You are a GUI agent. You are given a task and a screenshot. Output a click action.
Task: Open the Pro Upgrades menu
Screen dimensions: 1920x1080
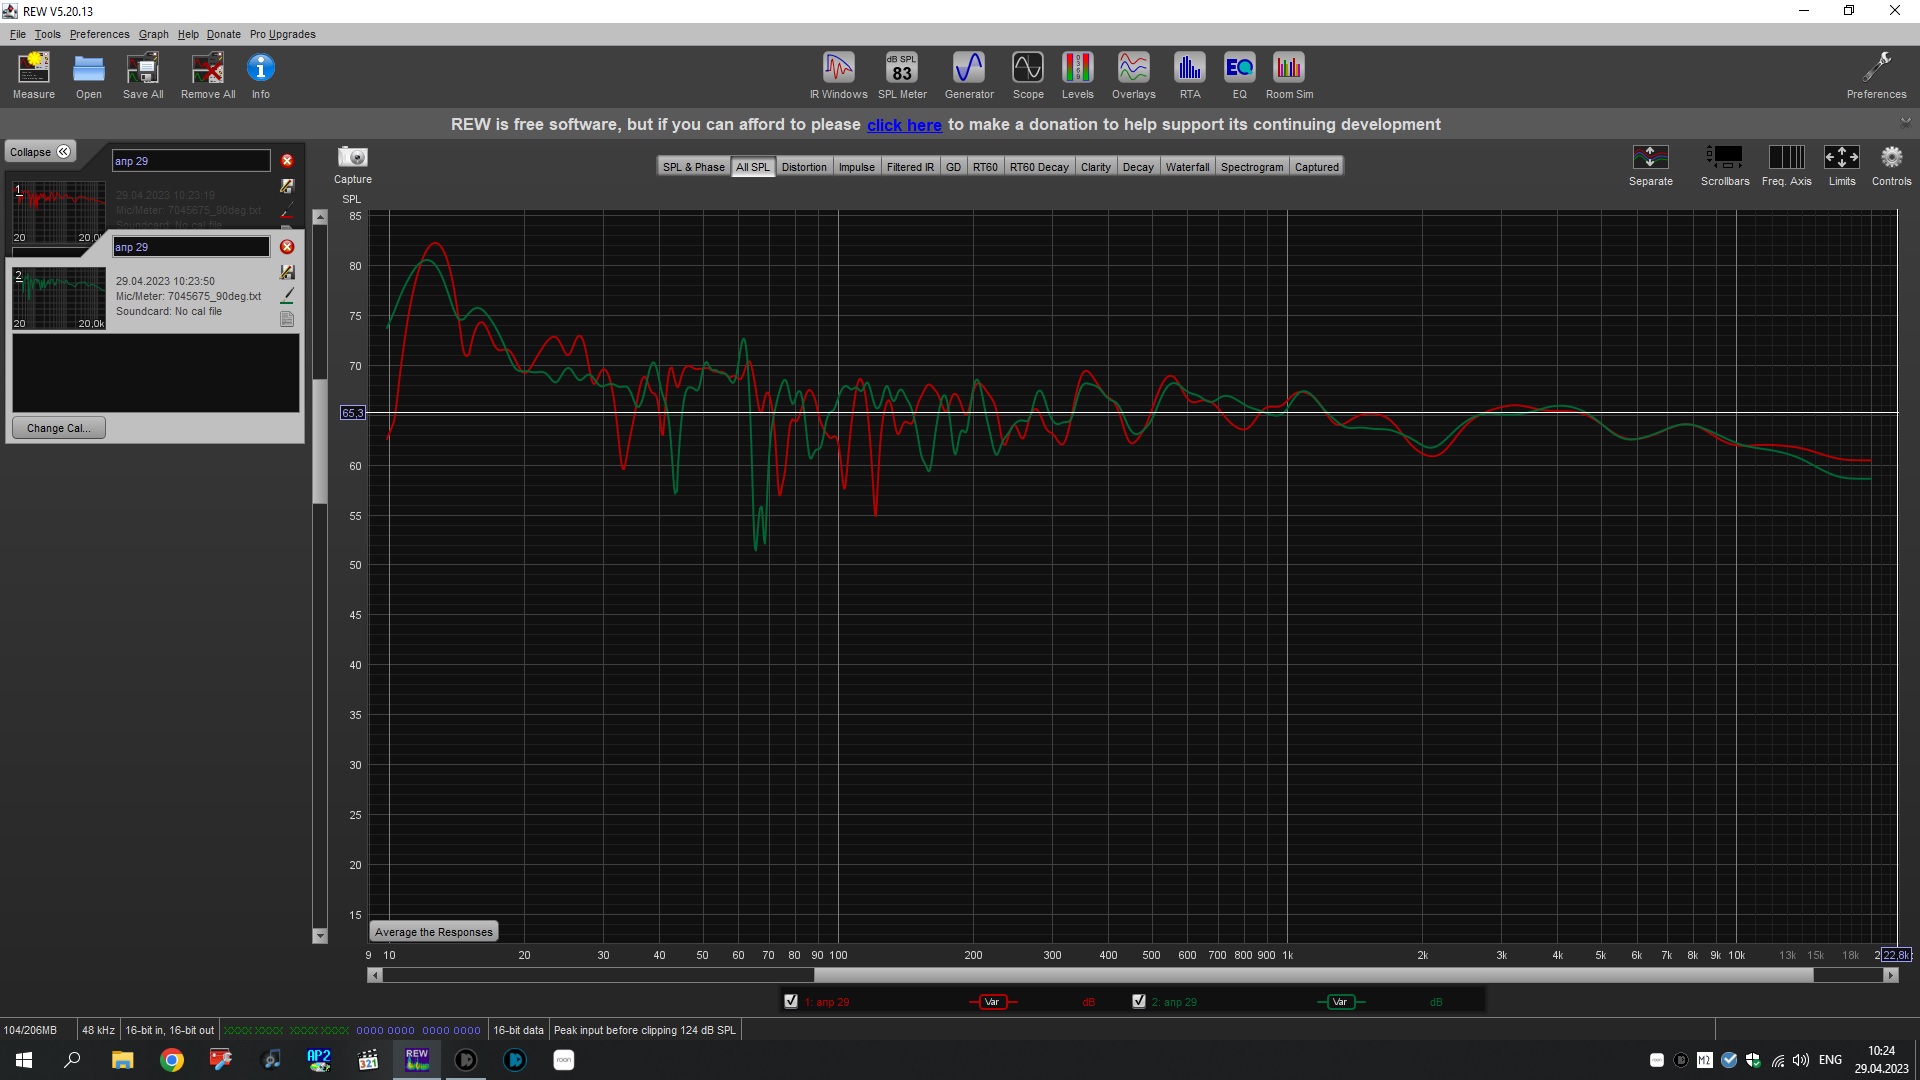coord(282,34)
